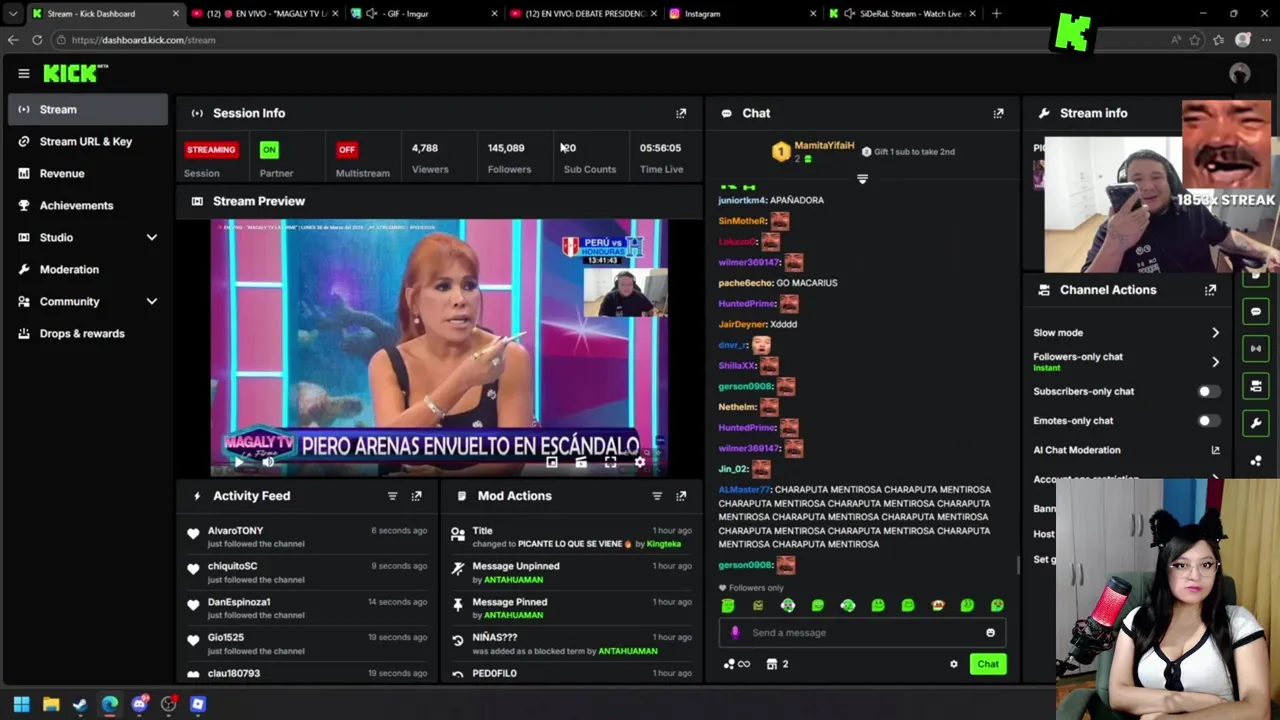
Task: Click the broadcast signal icon in right sidebar
Action: [x=1256, y=349]
